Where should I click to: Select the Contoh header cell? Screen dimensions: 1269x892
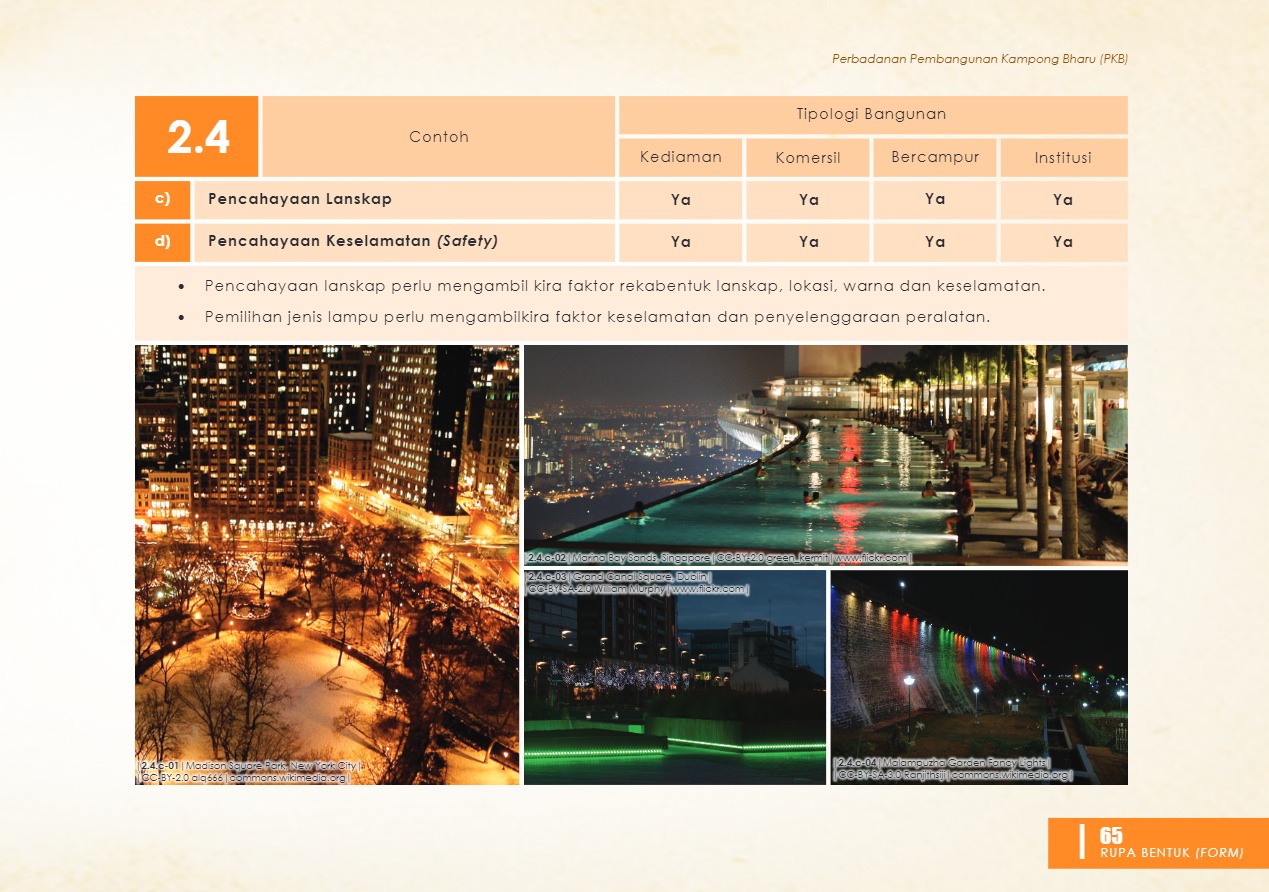(x=438, y=137)
